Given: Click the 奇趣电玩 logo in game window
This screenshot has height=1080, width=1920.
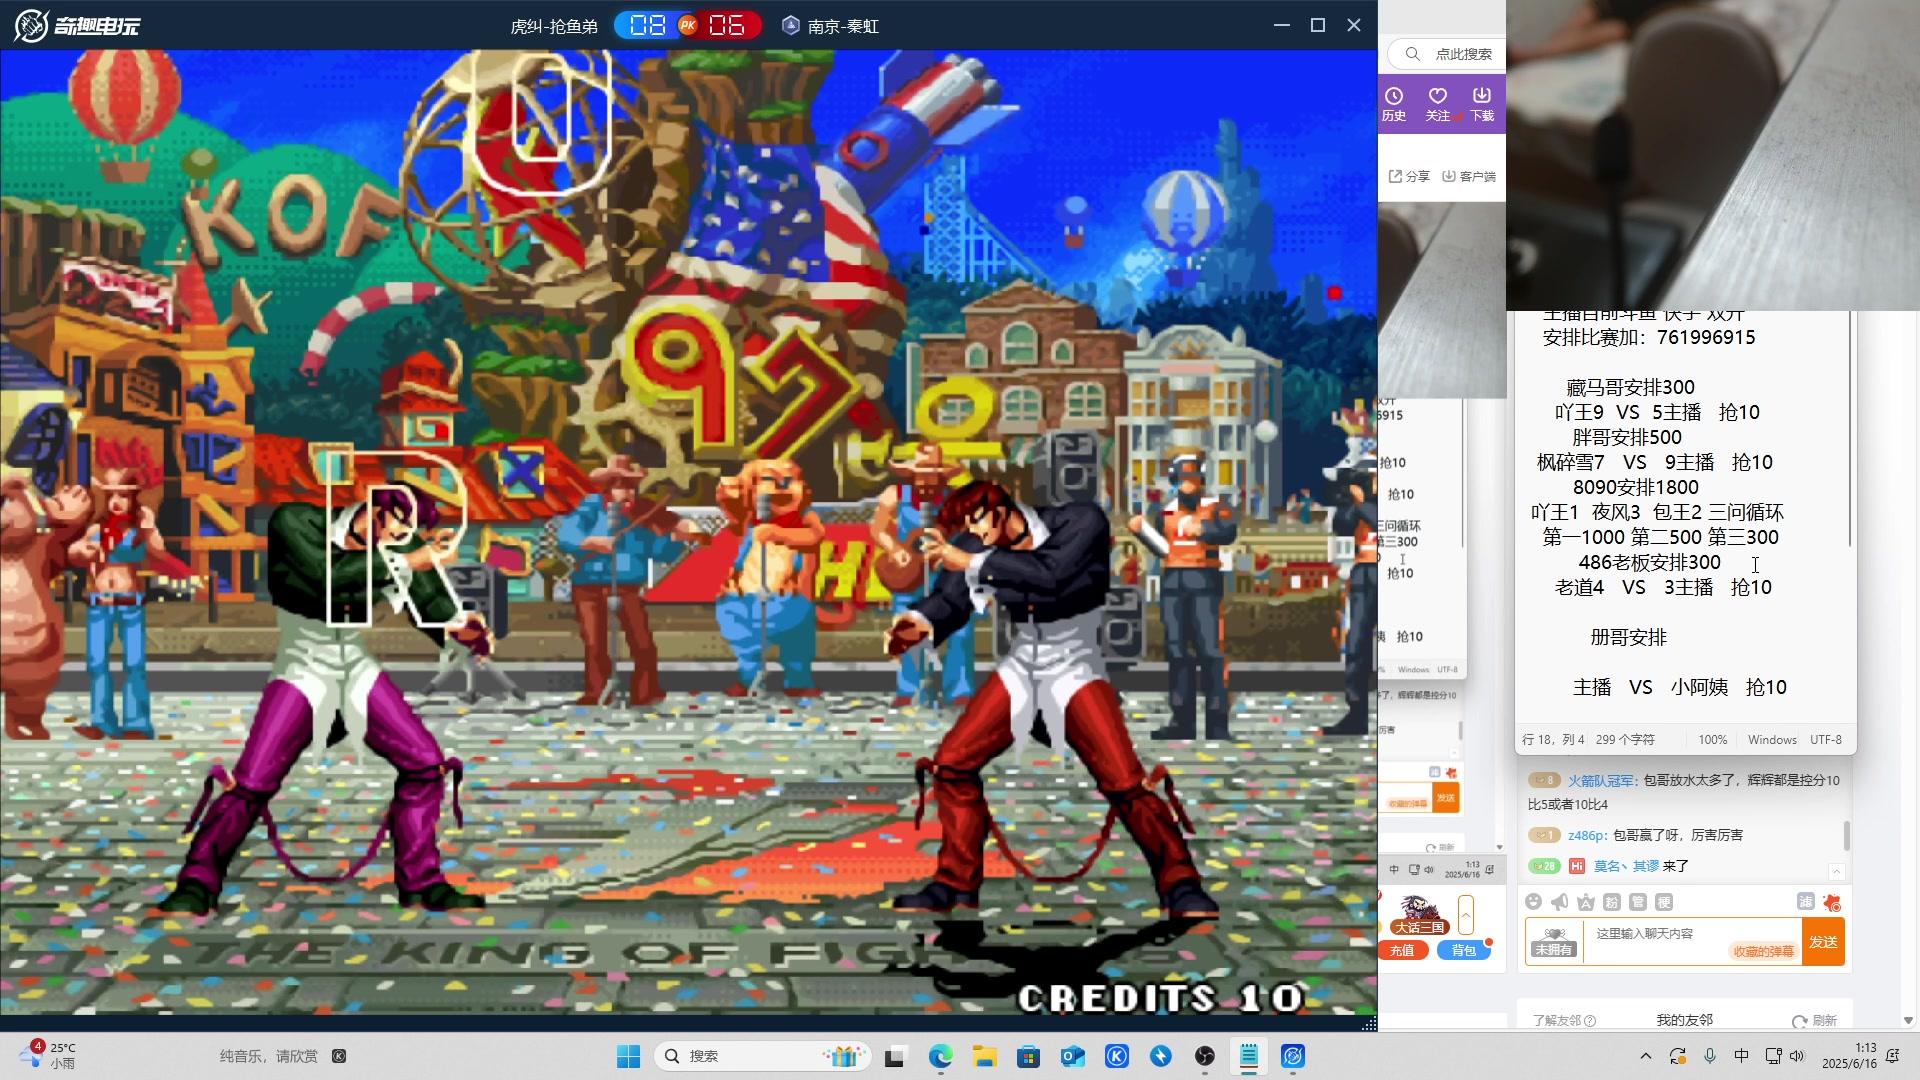Looking at the screenshot, I should pos(77,25).
